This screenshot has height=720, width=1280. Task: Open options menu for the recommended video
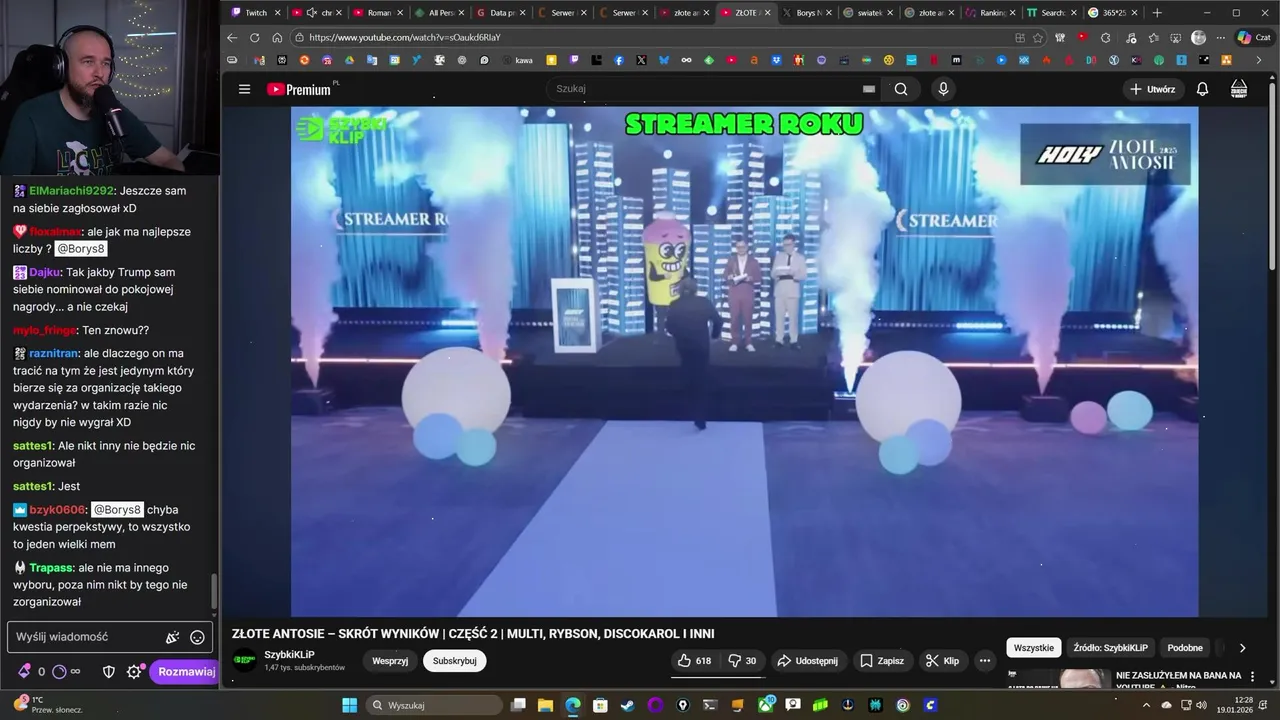click(x=1252, y=677)
